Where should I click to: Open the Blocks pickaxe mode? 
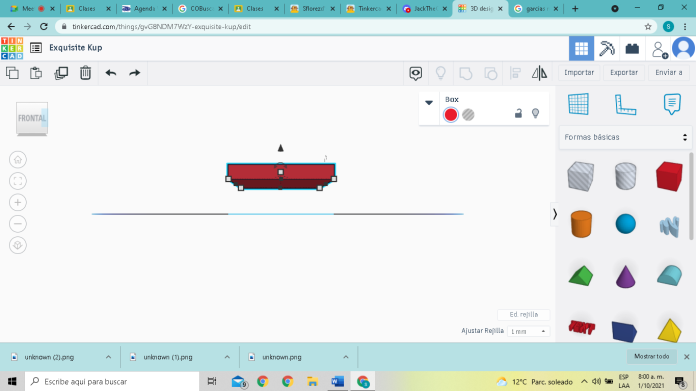click(607, 48)
